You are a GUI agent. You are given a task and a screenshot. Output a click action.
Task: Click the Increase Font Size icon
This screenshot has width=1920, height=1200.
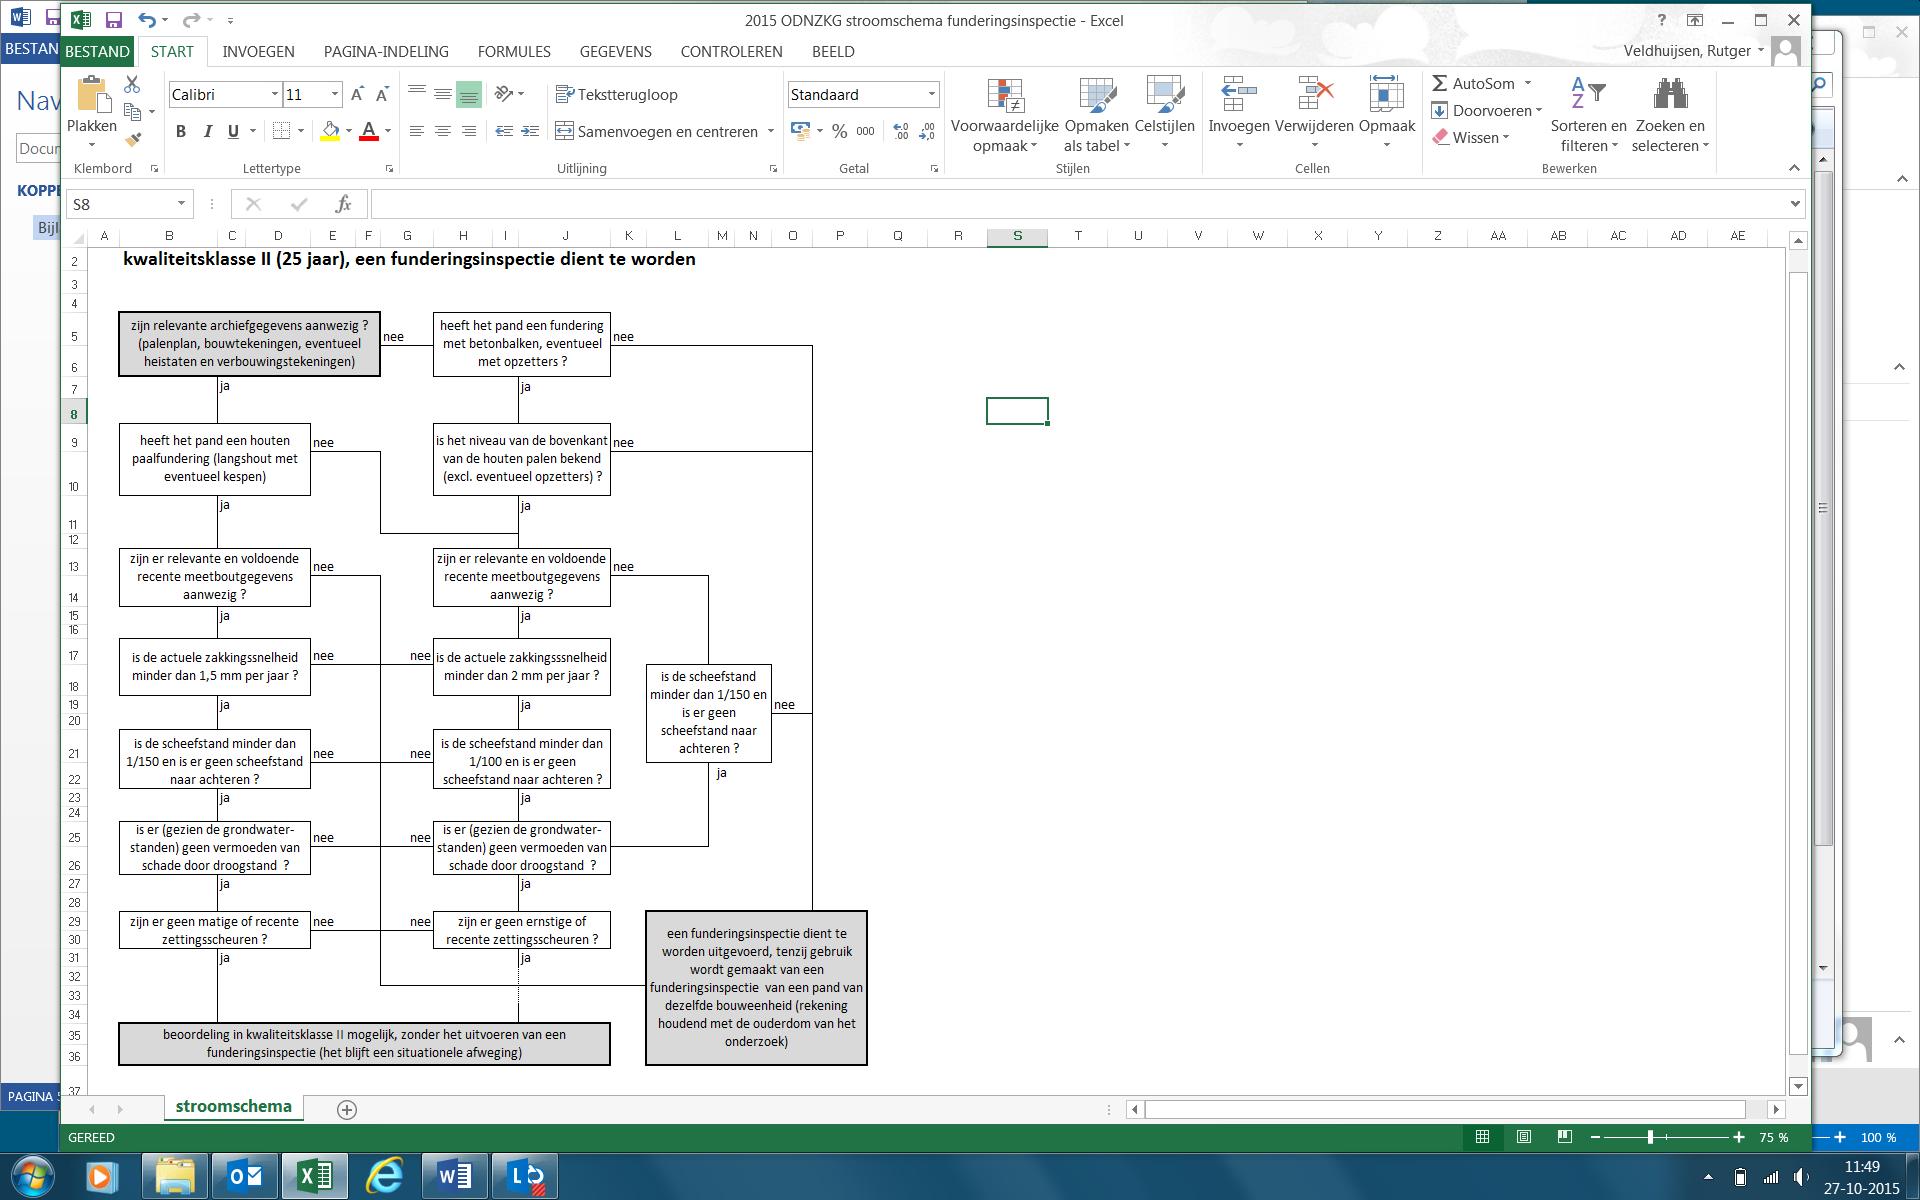click(357, 95)
